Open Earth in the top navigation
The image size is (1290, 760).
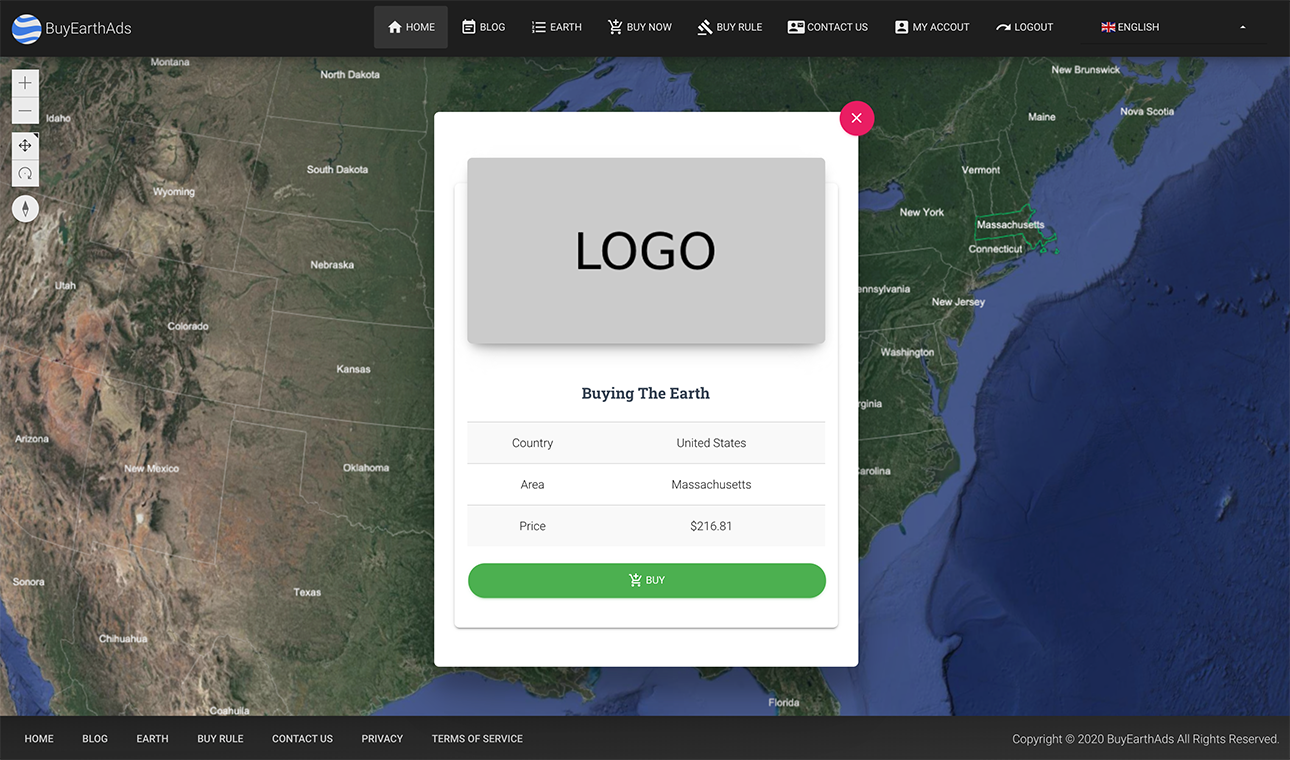556,27
